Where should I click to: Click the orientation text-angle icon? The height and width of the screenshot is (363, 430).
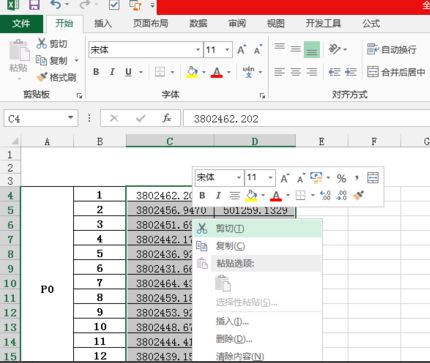(335, 49)
